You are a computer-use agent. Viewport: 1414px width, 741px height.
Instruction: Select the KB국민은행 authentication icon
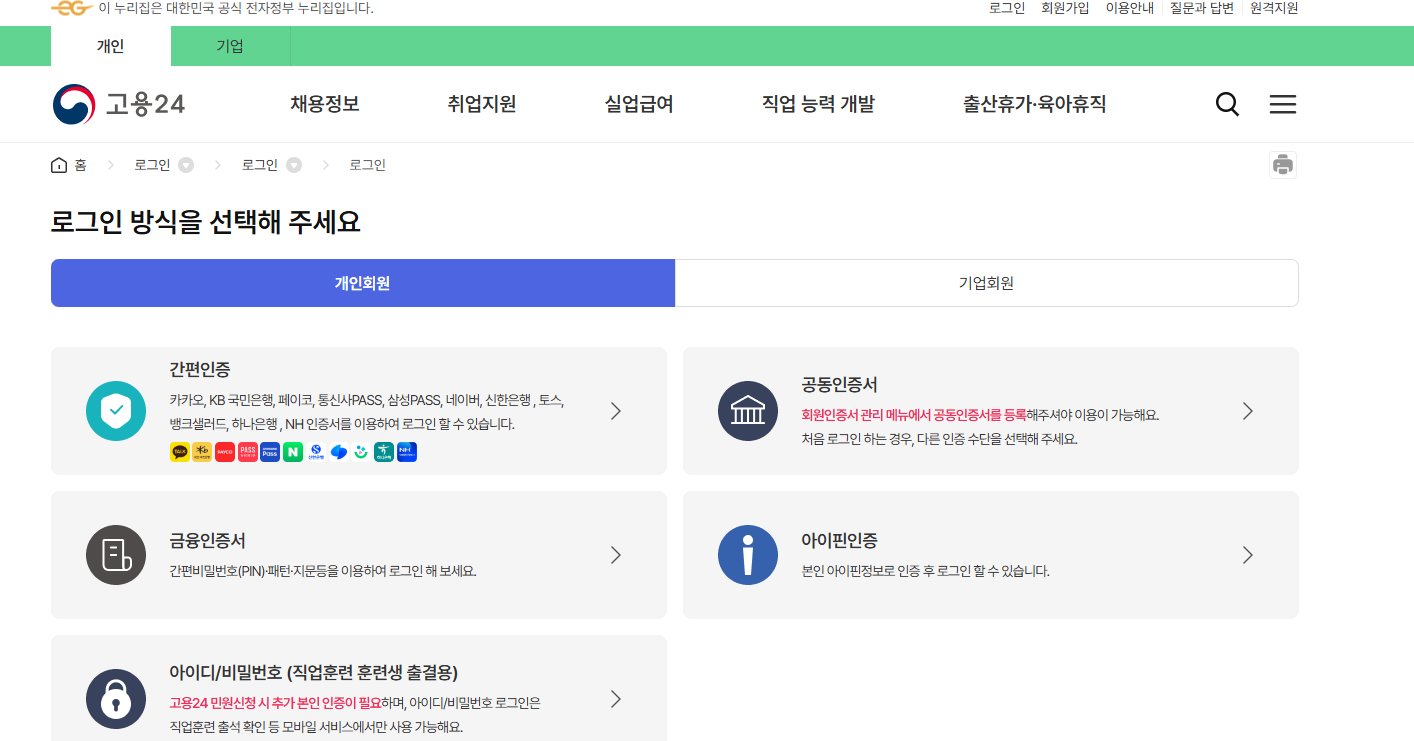(x=201, y=452)
